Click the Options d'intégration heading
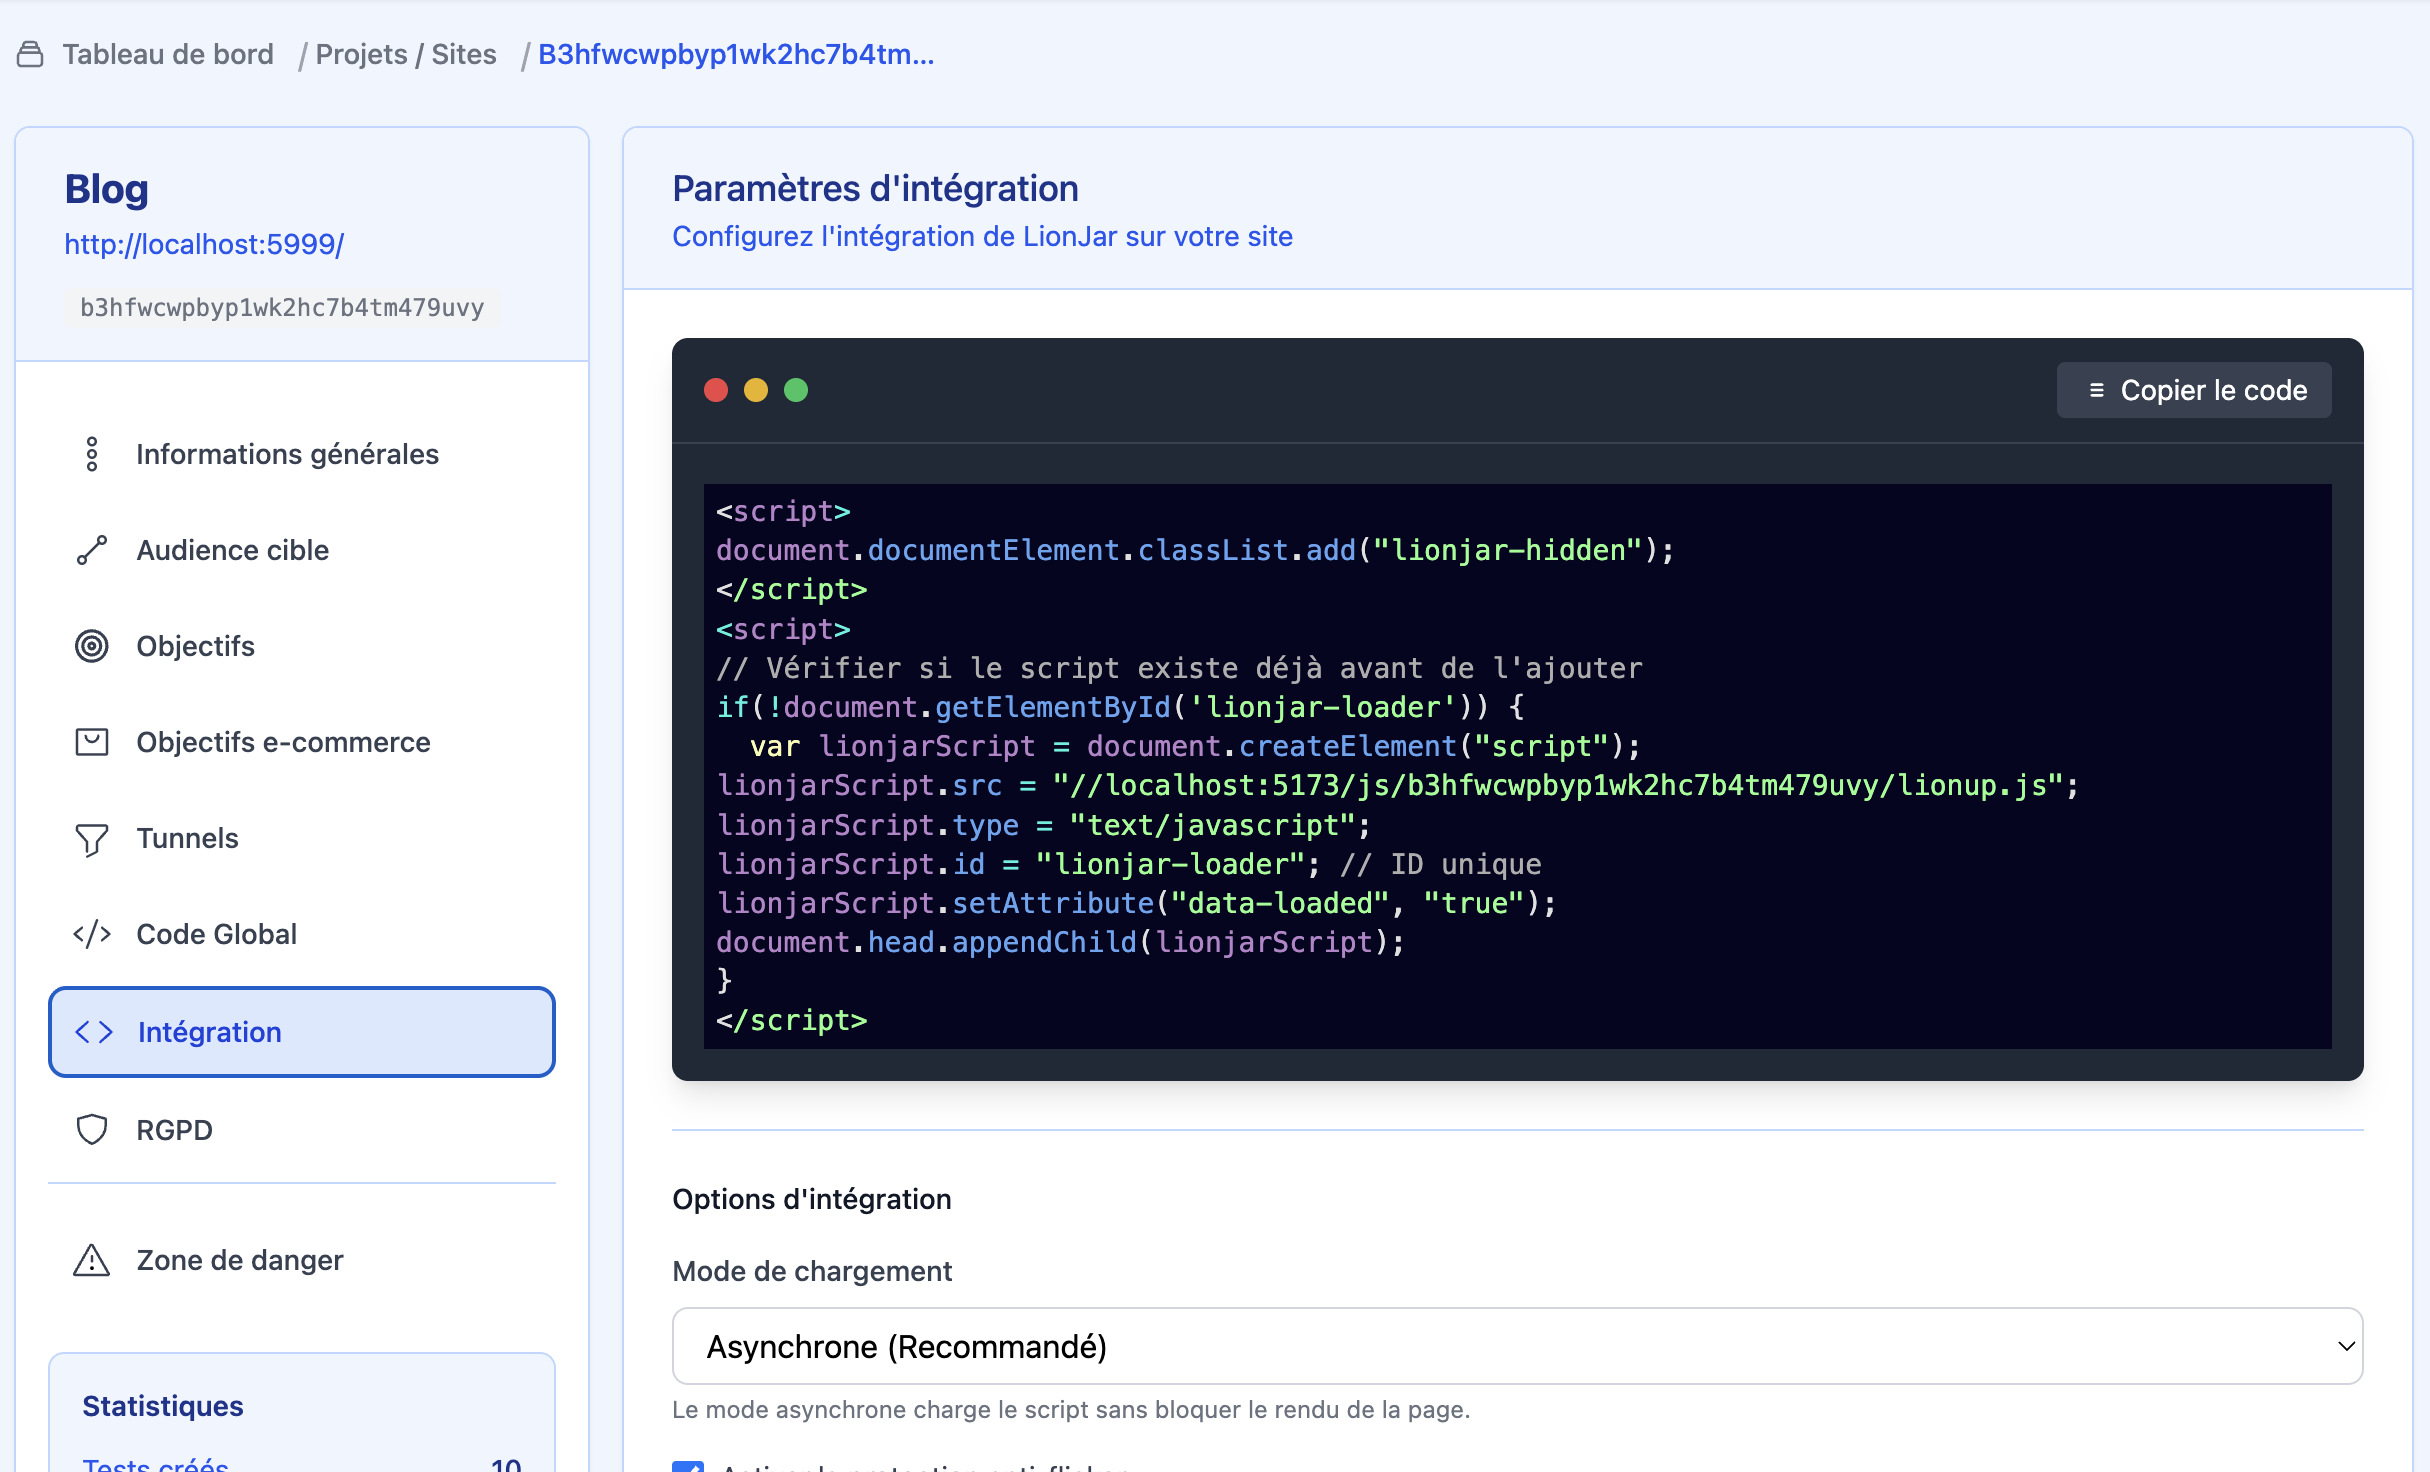Image resolution: width=2430 pixels, height=1472 pixels. tap(811, 1199)
